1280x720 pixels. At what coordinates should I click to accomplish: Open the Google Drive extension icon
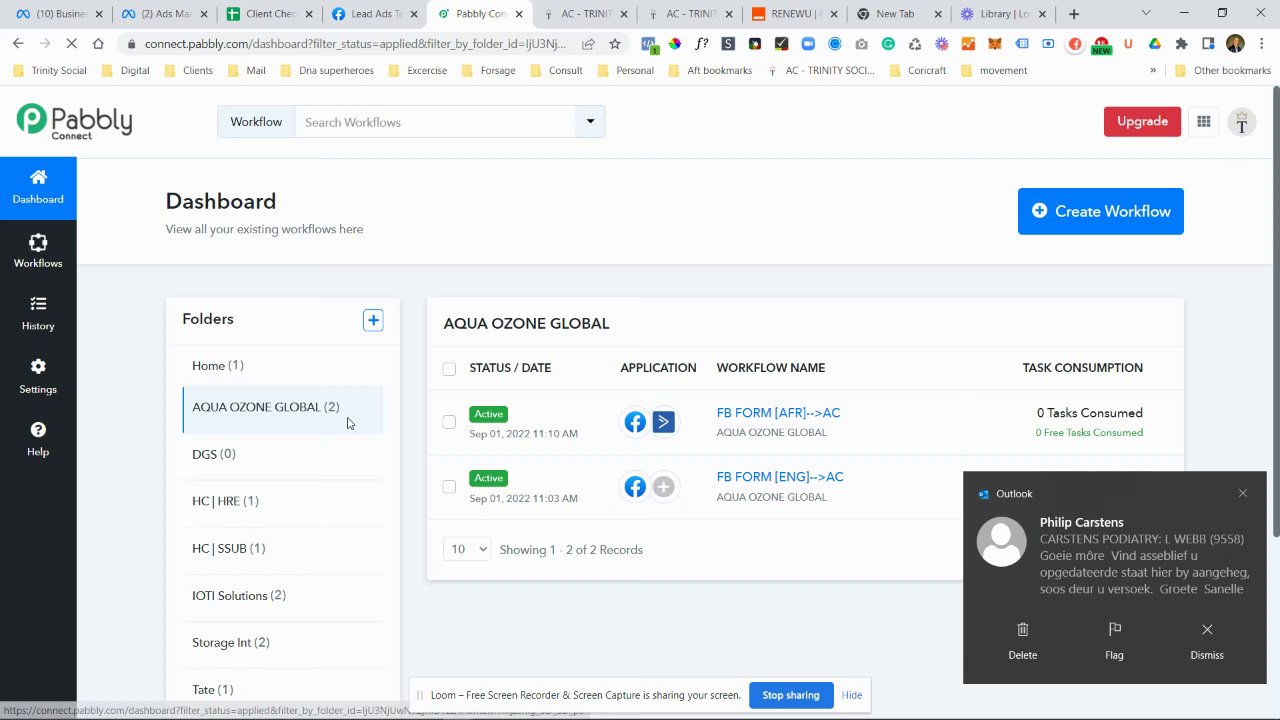click(x=1155, y=44)
